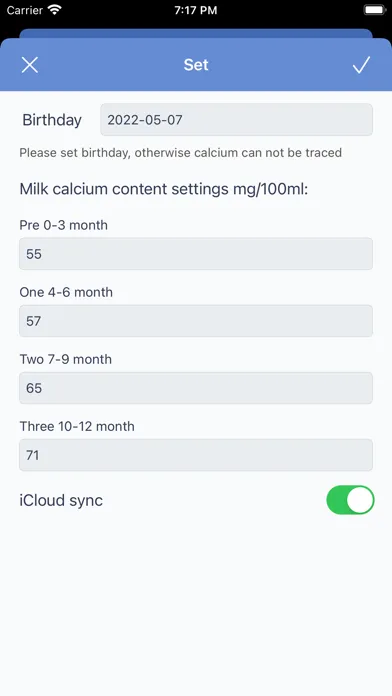The height and width of the screenshot is (696, 392).
Task: Close the Set screen with the X icon
Action: coord(30,65)
